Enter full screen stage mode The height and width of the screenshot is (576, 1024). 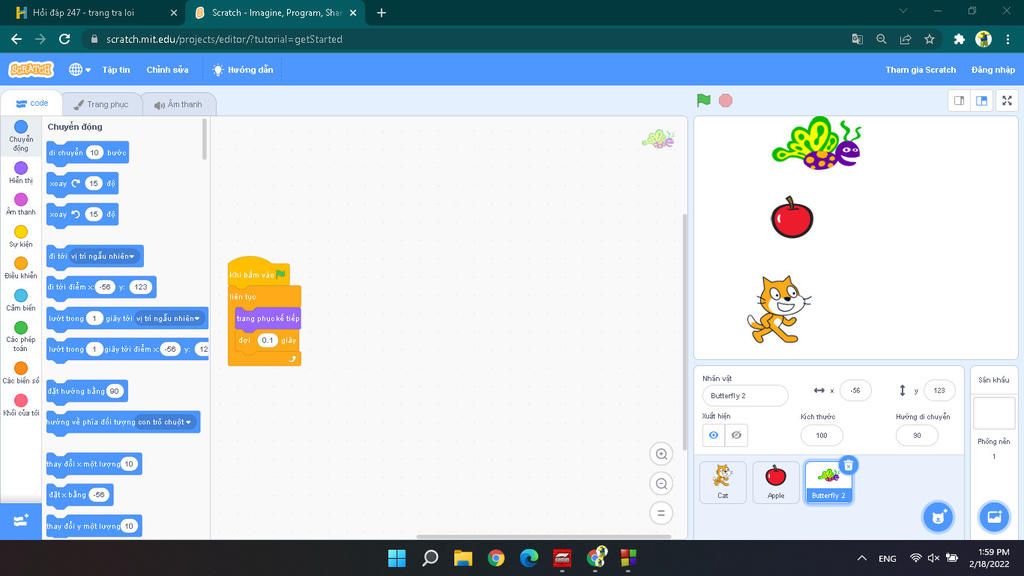tap(1007, 101)
